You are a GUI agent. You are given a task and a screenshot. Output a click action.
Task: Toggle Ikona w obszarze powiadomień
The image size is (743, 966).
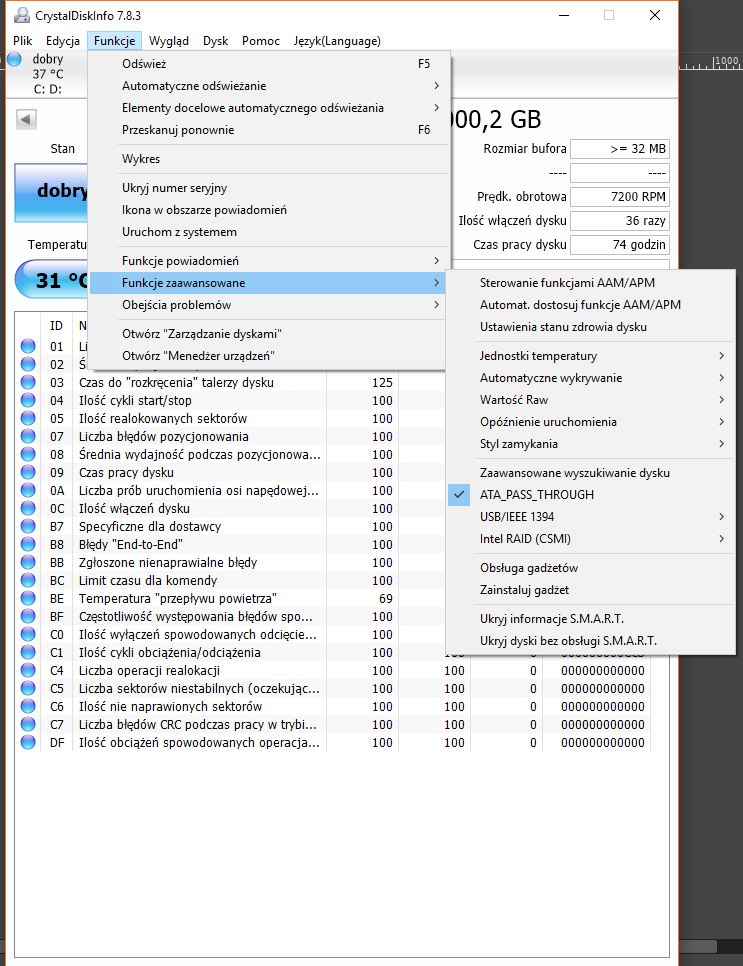coord(267,210)
